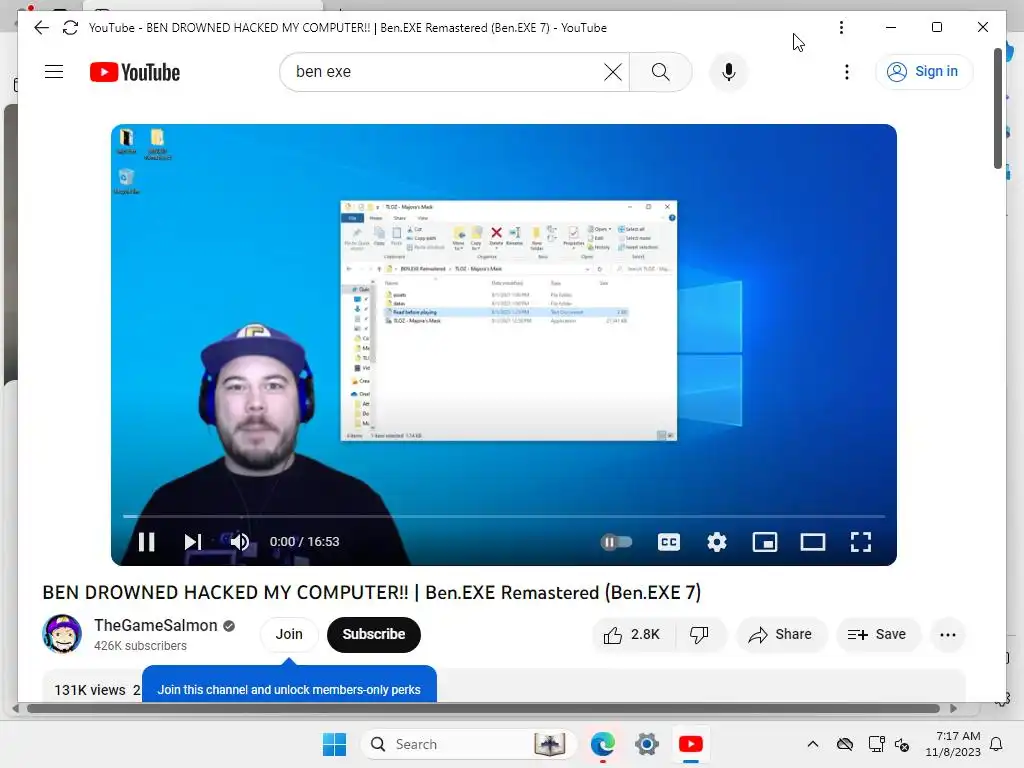Open the player settings gear
Screen dimensions: 1024x768
tap(717, 542)
